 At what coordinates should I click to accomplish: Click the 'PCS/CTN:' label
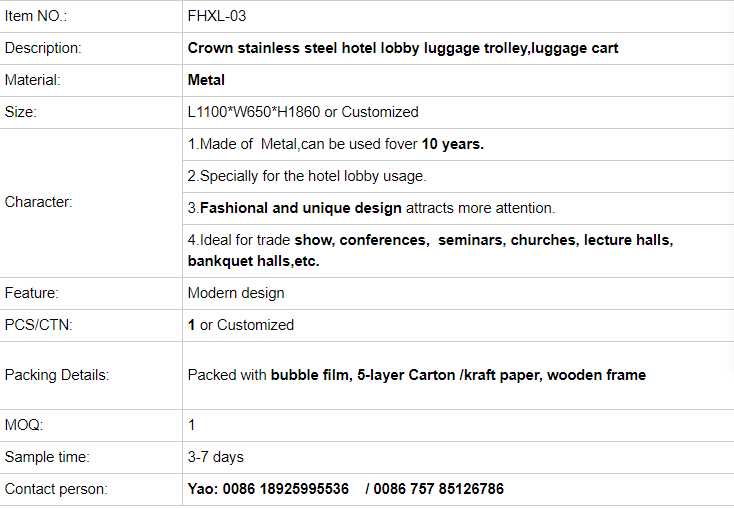coord(38,325)
